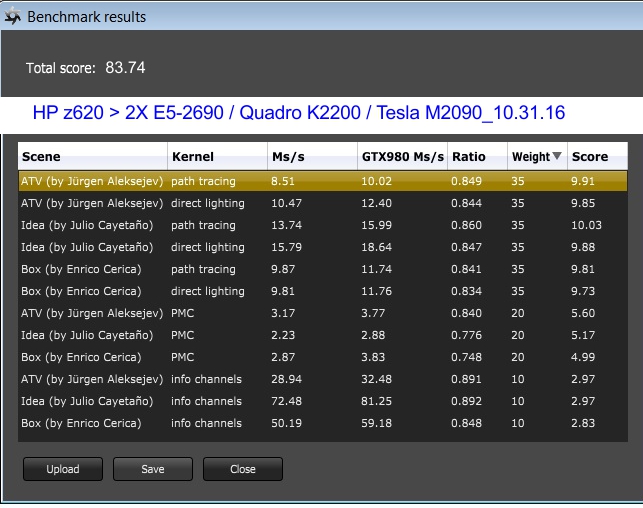Click the GTX980 value 59.18
Viewport: 643px width, 508px height.
(x=376, y=423)
